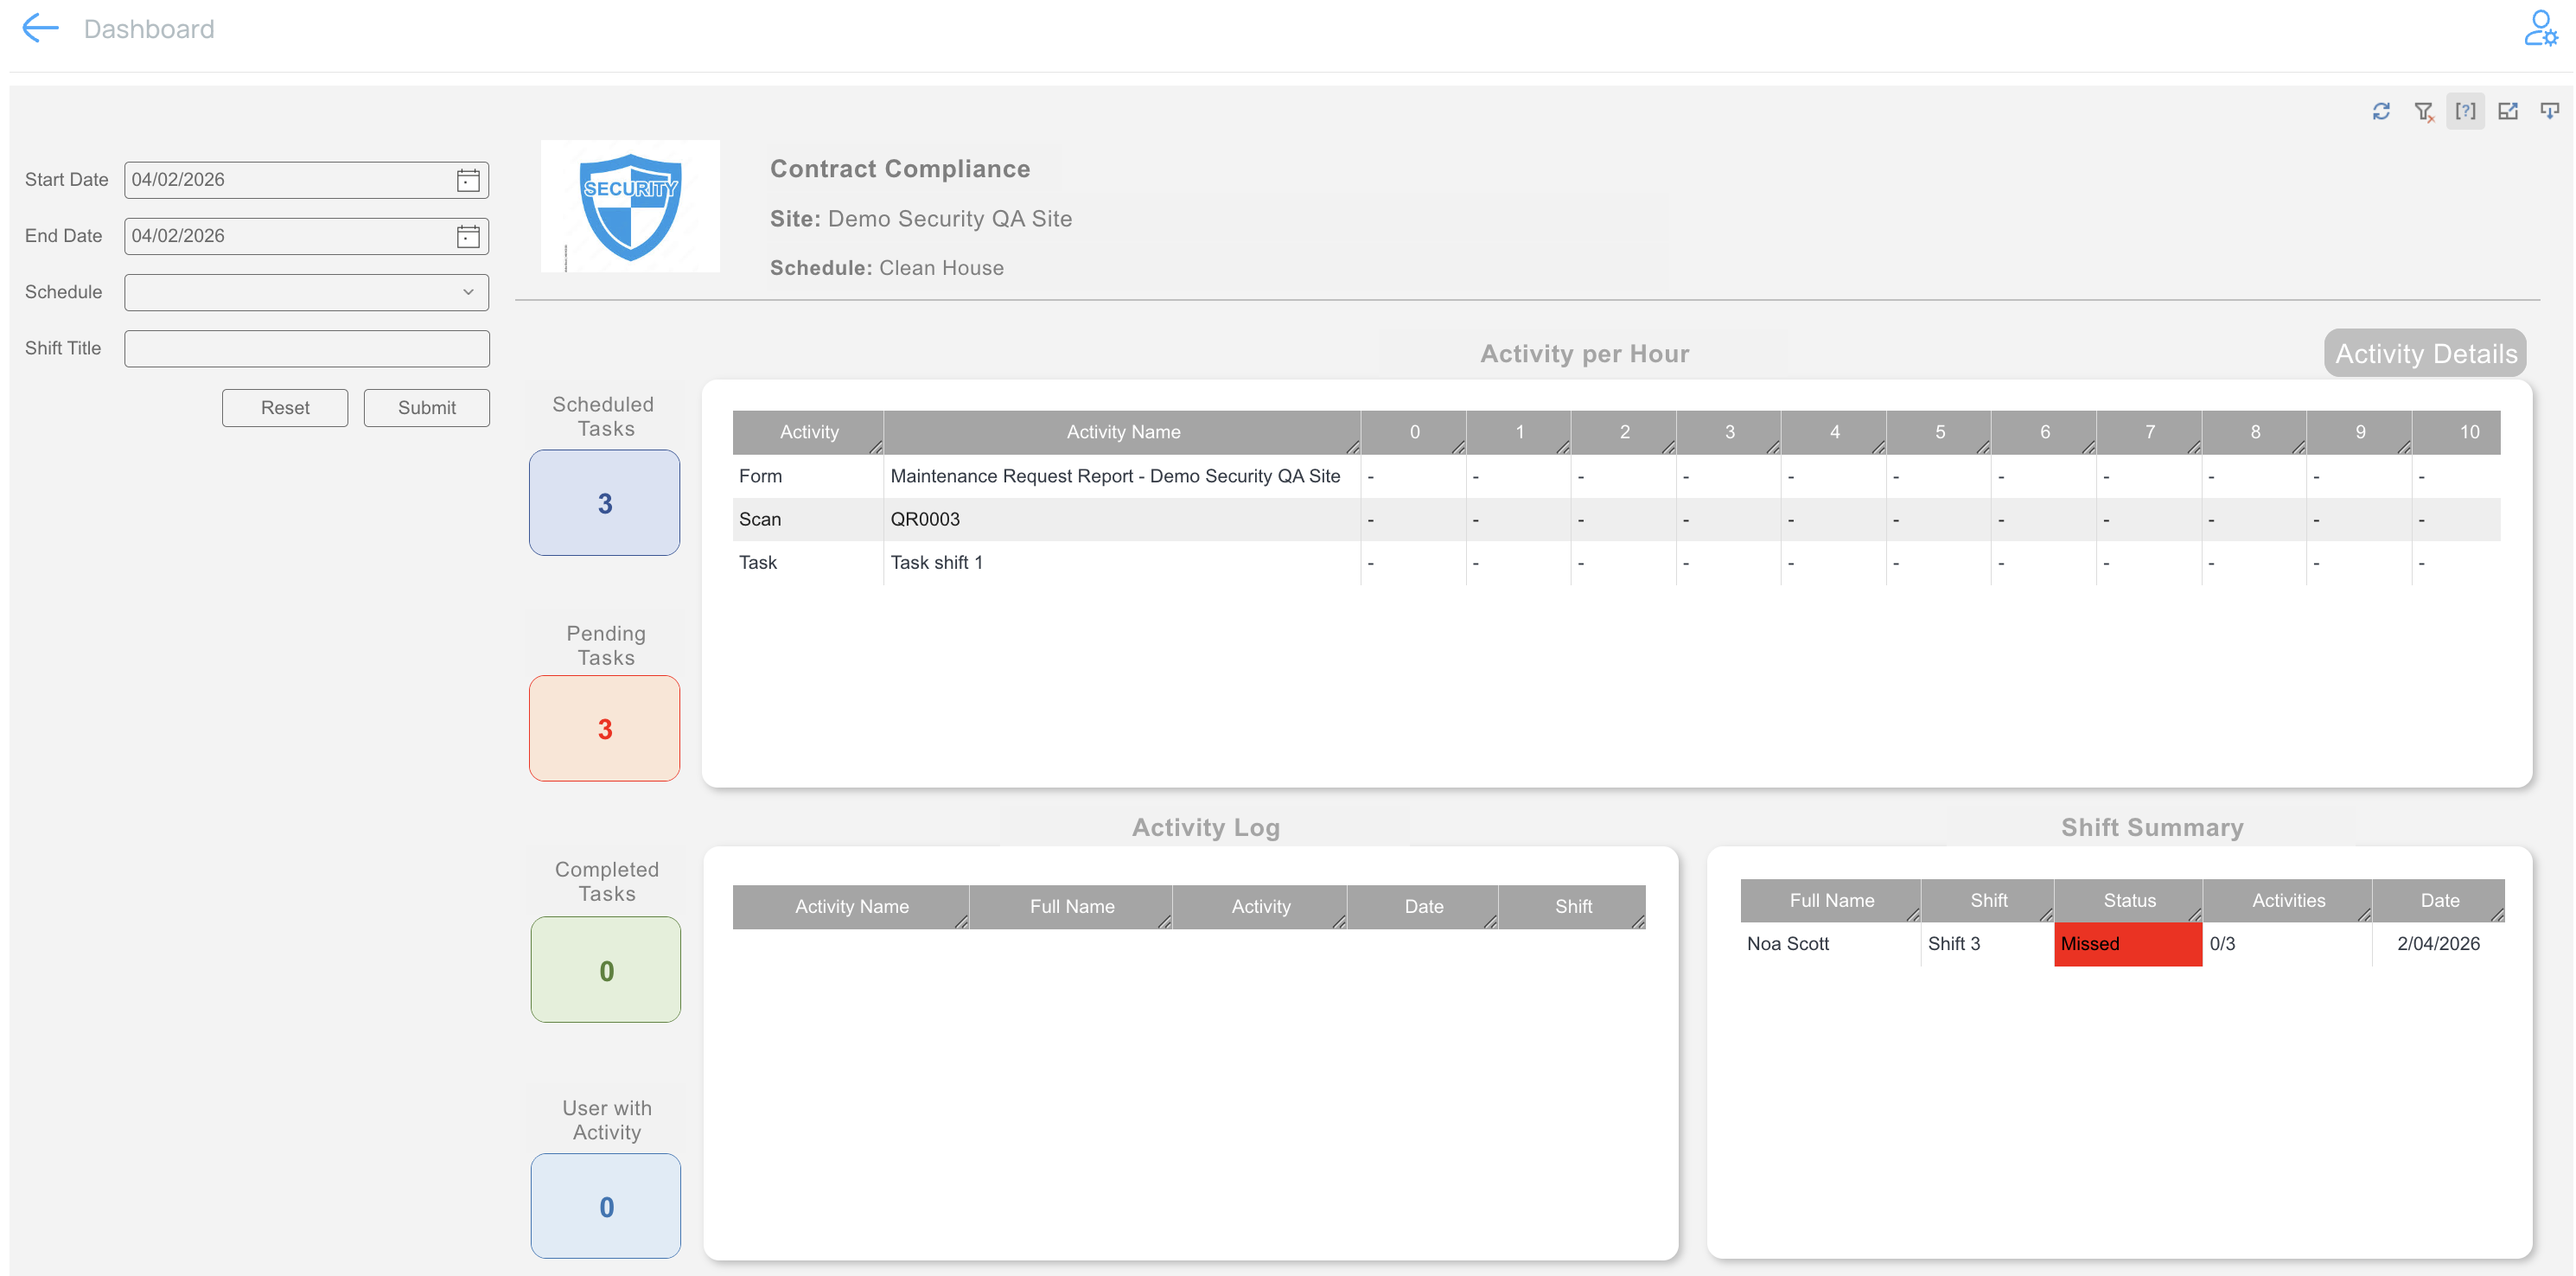This screenshot has height=1276, width=2576.
Task: Sort by the Activity Name column header
Action: pos(1122,432)
